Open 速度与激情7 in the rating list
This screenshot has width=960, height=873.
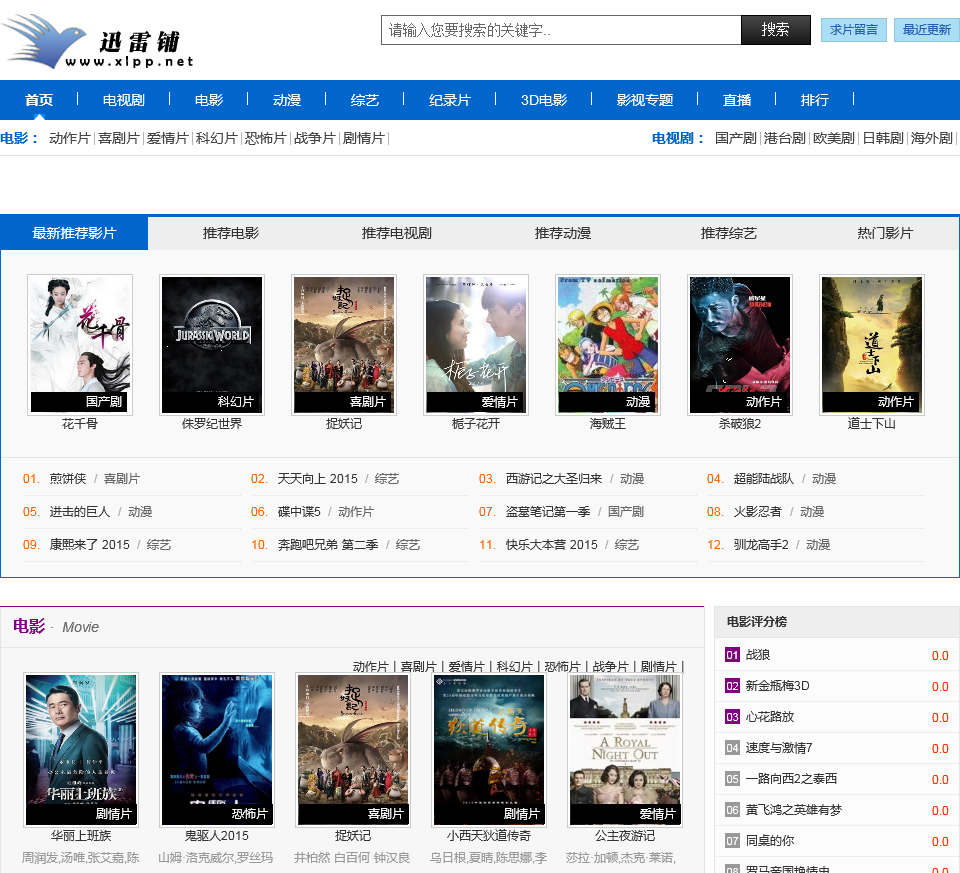779,748
